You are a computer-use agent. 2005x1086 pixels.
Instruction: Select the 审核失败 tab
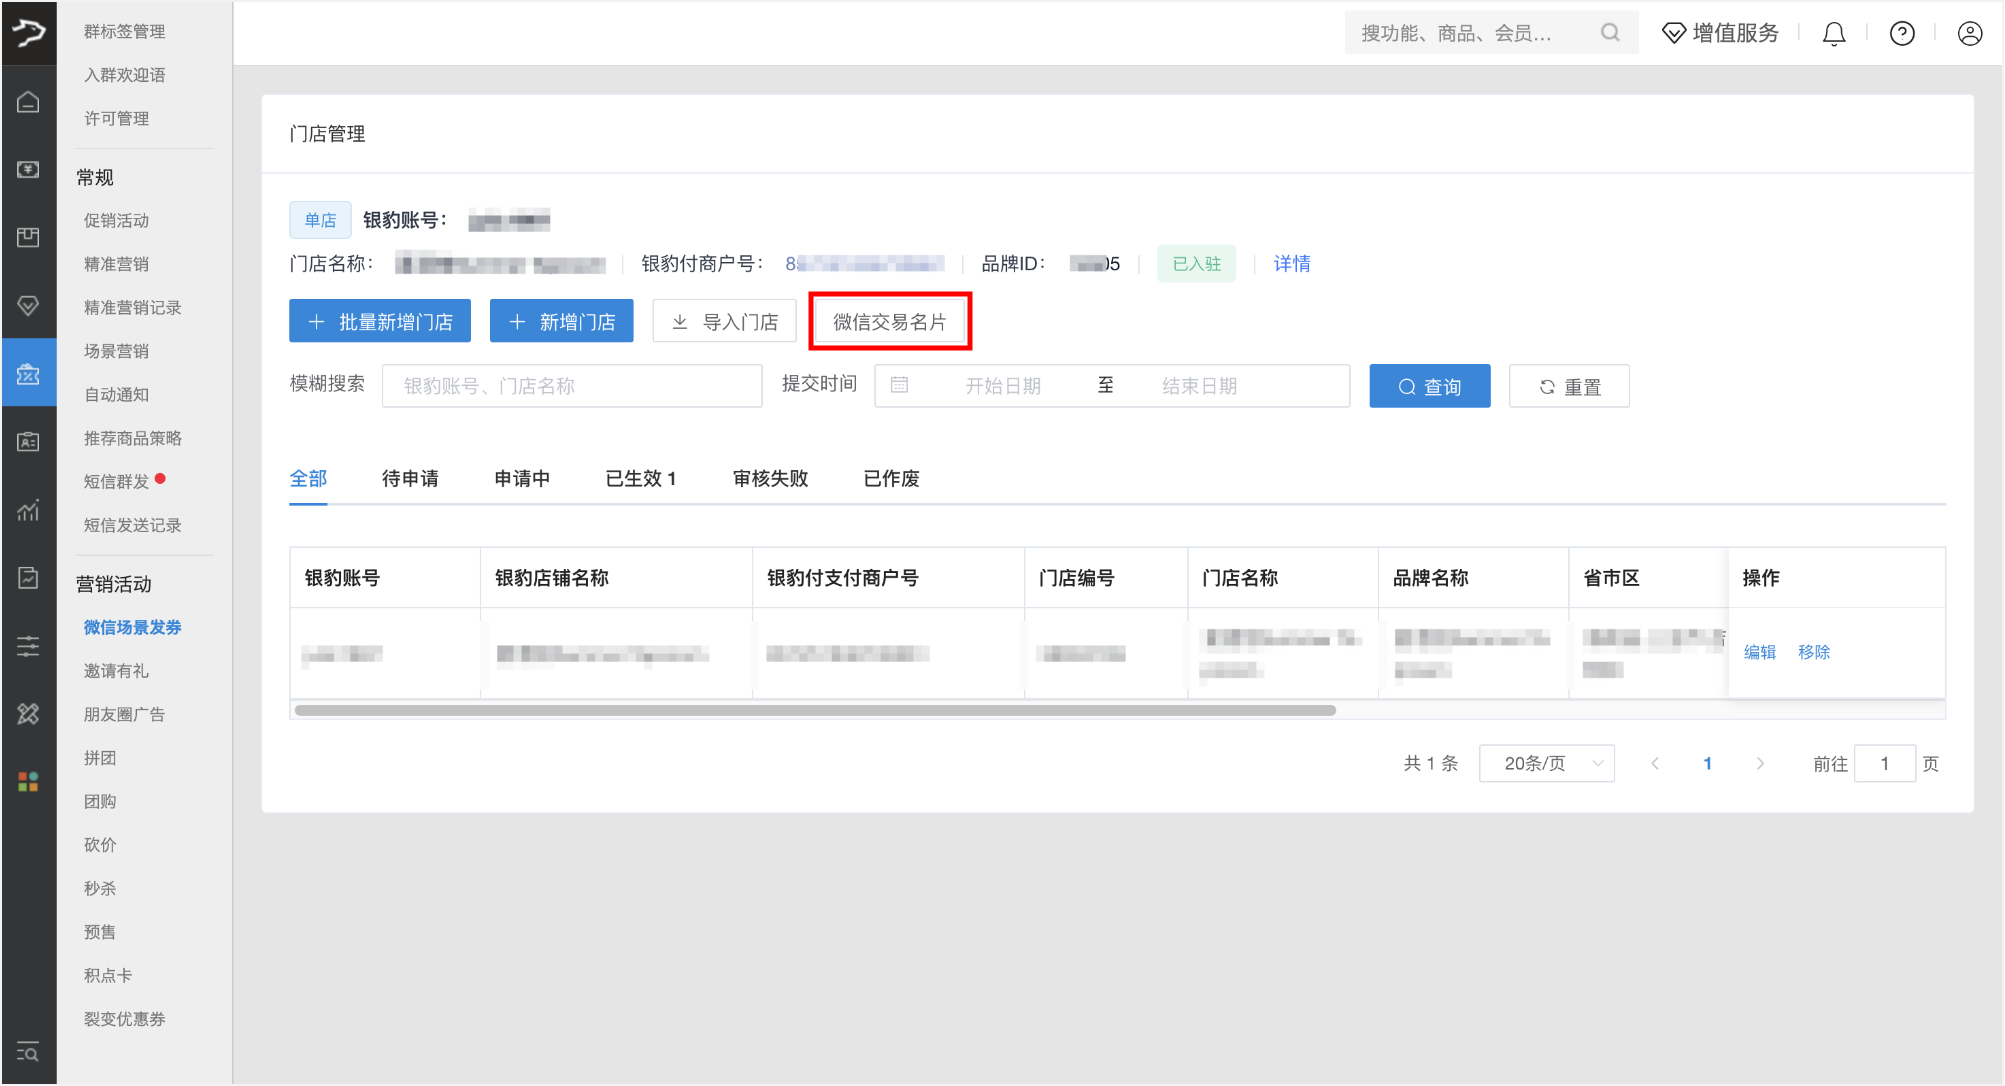(x=769, y=478)
